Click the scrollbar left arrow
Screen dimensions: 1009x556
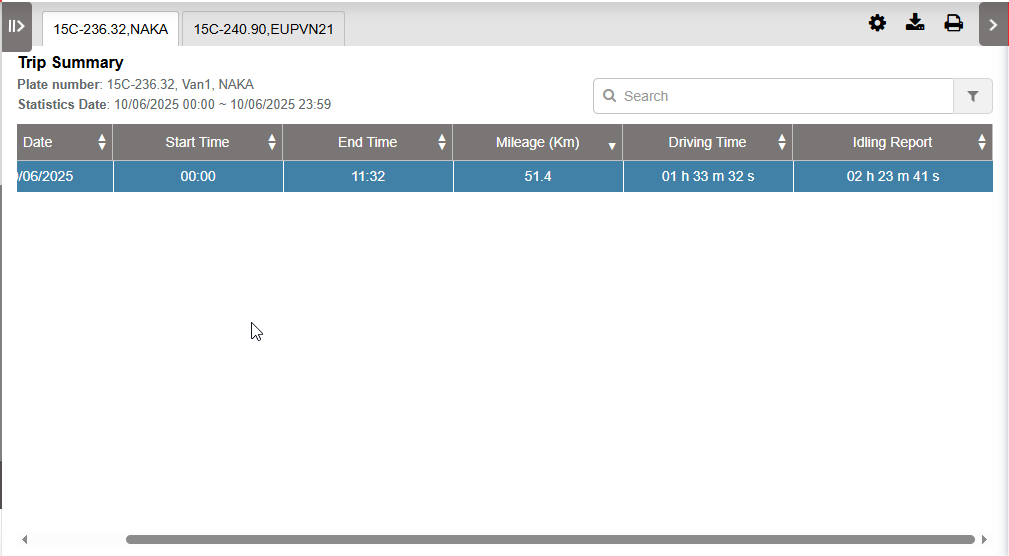coord(24,539)
